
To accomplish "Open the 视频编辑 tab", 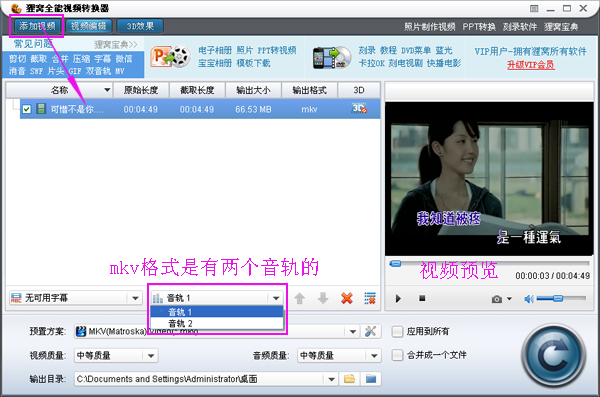I will 89,26.
